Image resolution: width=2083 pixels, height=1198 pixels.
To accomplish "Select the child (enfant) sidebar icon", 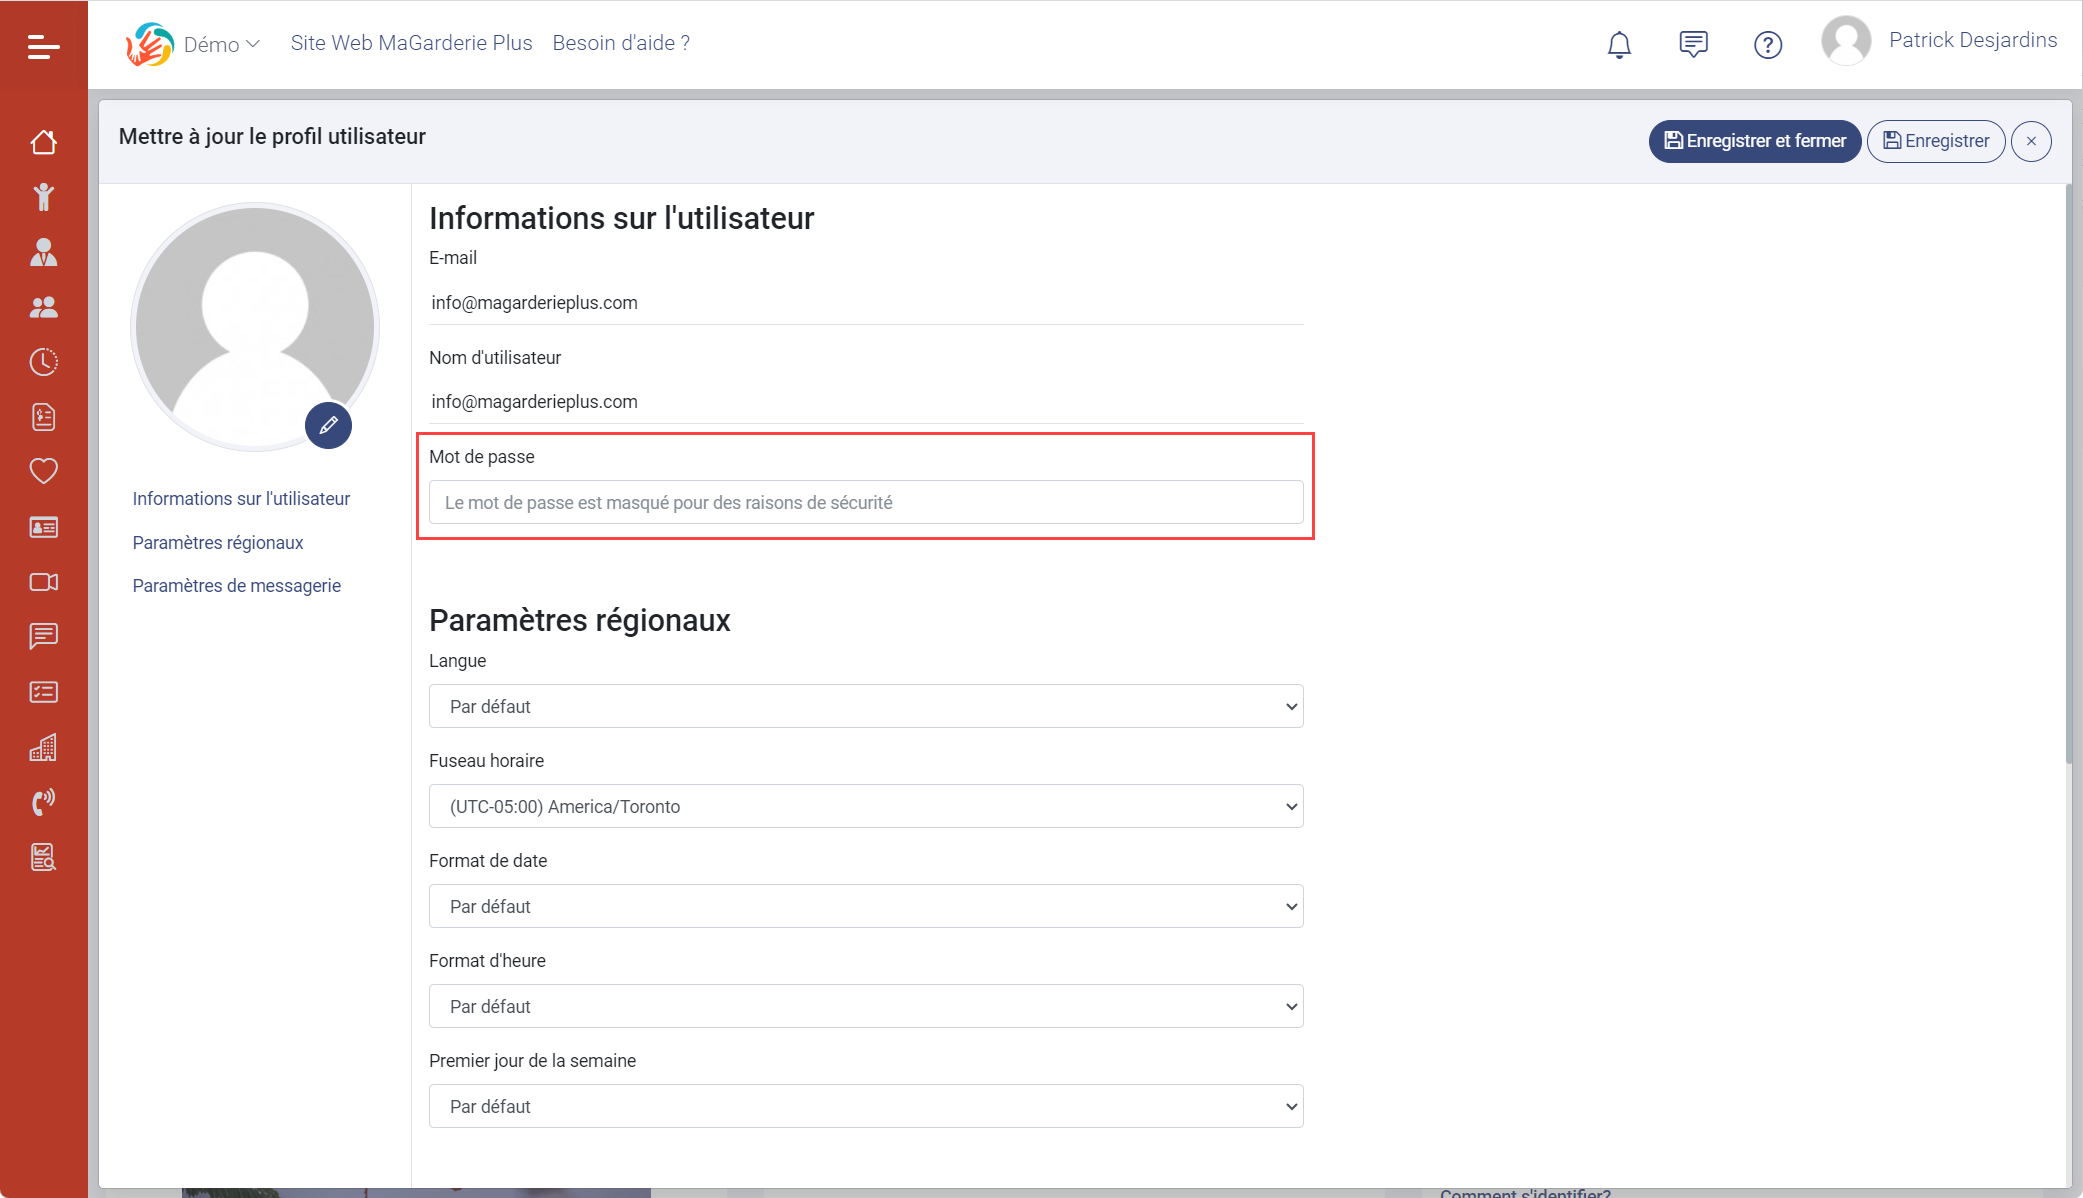I will (43, 197).
